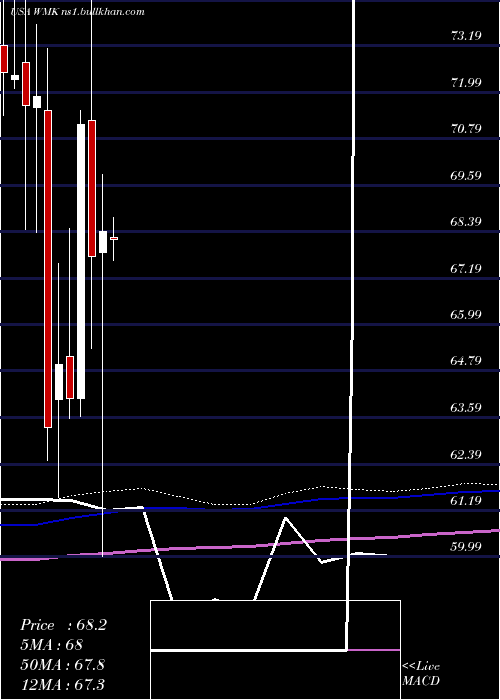Click the <<Live MACD label
500x700 pixels.
point(421,673)
